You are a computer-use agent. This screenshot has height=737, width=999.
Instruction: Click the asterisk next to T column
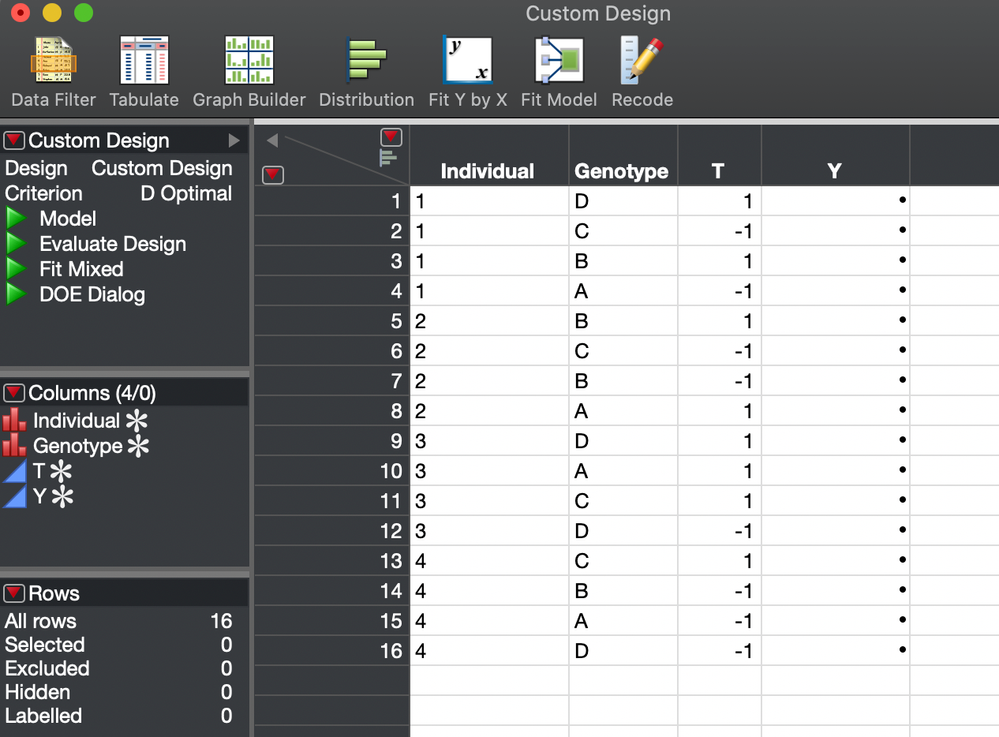tap(61, 471)
